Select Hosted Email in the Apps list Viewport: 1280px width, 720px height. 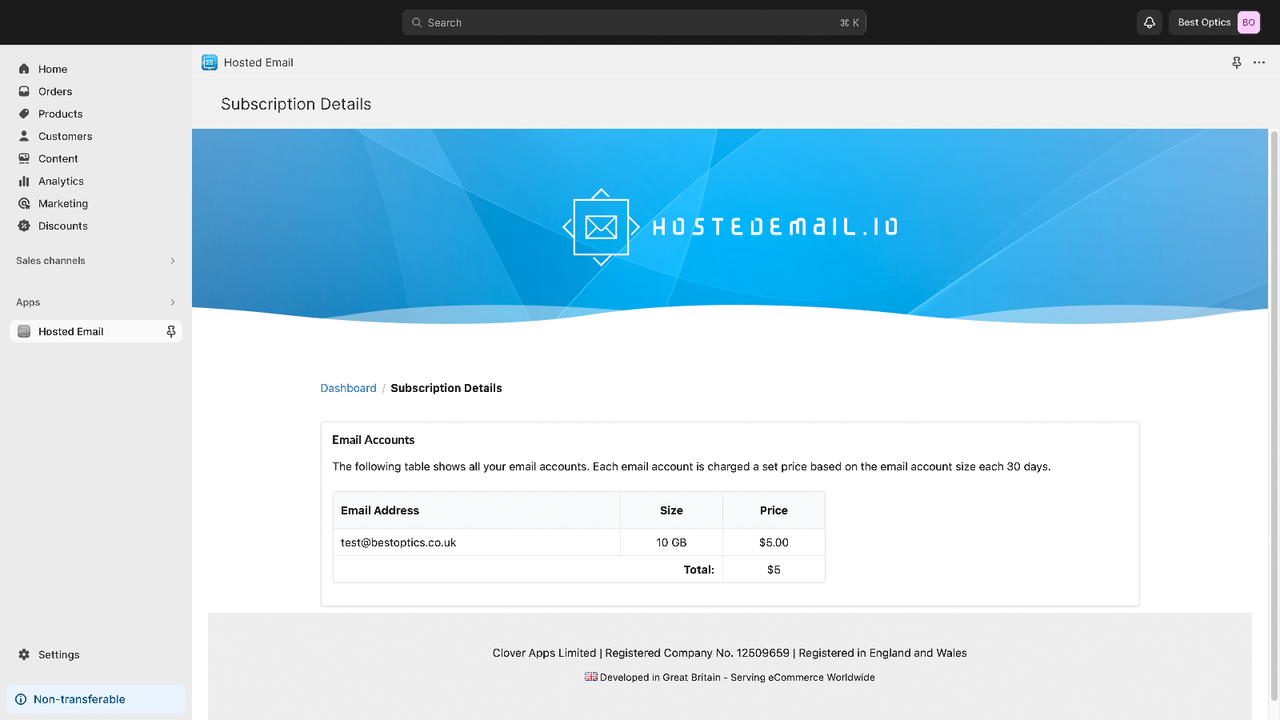pos(70,331)
